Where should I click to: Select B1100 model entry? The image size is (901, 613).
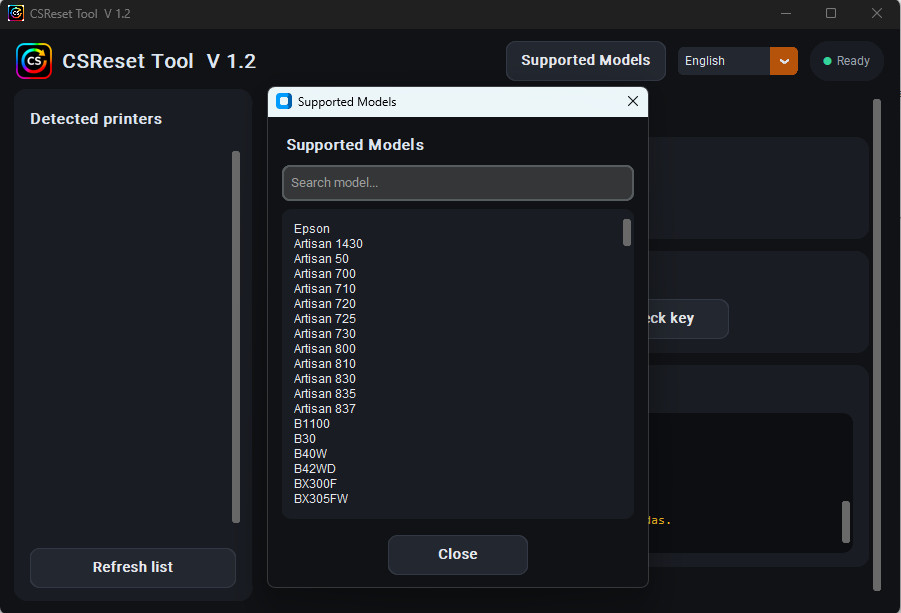311,423
